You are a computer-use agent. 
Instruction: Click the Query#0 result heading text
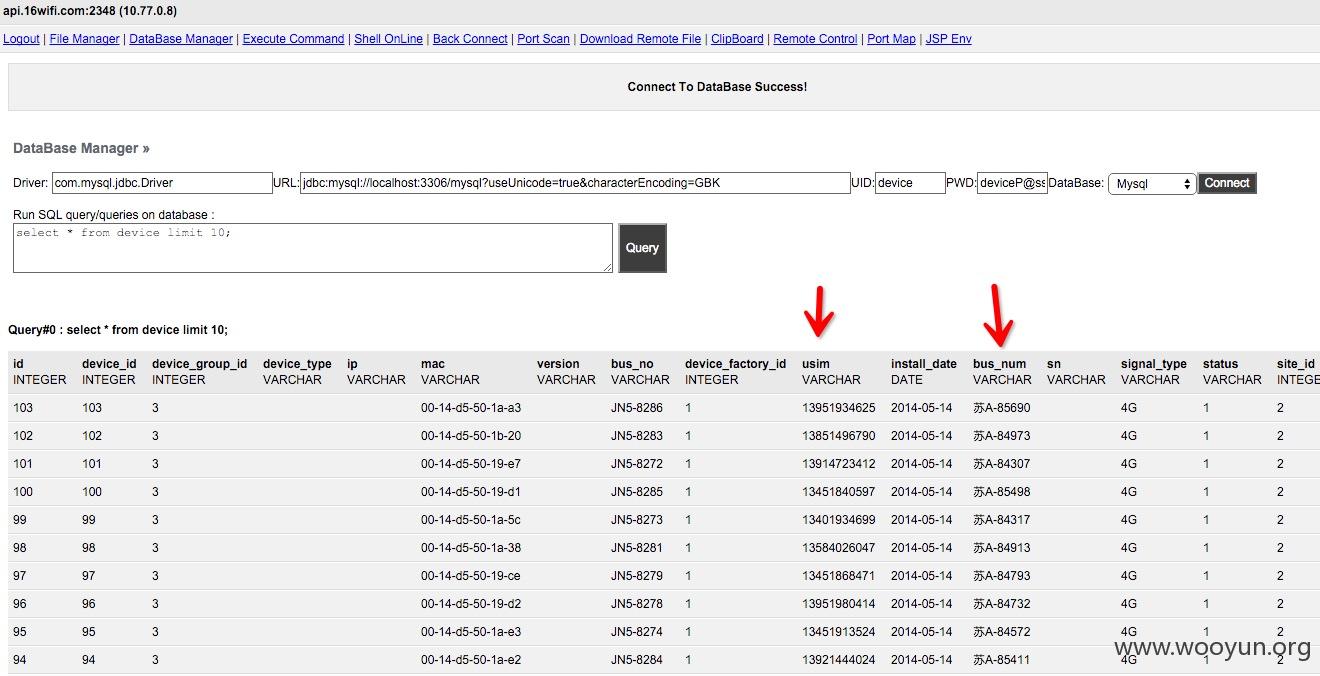click(118, 330)
